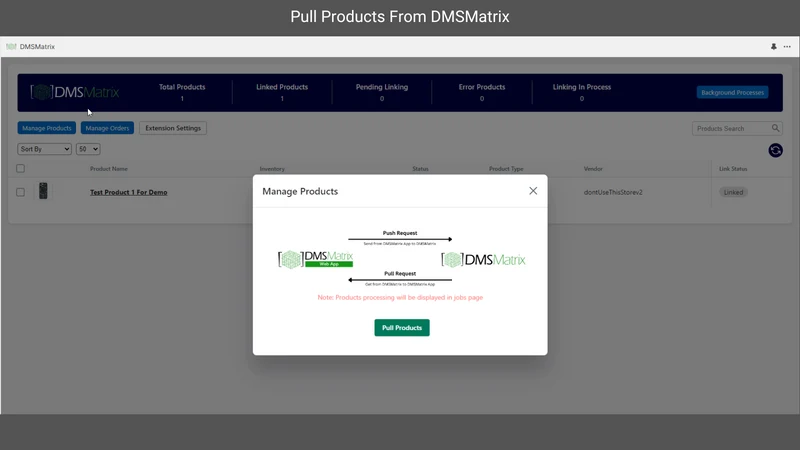Image resolution: width=800 pixels, height=450 pixels.
Task: Click the Push Request label in dialog
Action: [400, 233]
